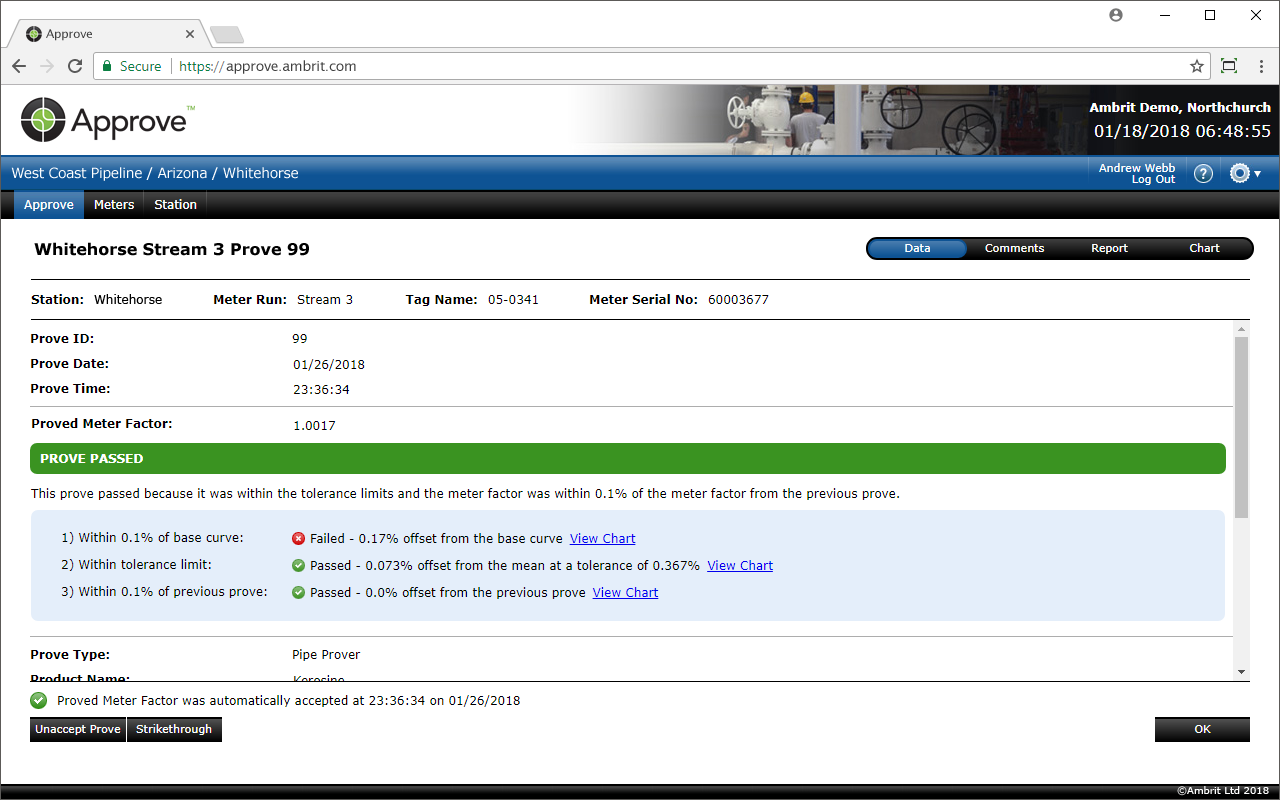The height and width of the screenshot is (800, 1280).
Task: Open the help question mark icon
Action: point(1204,173)
